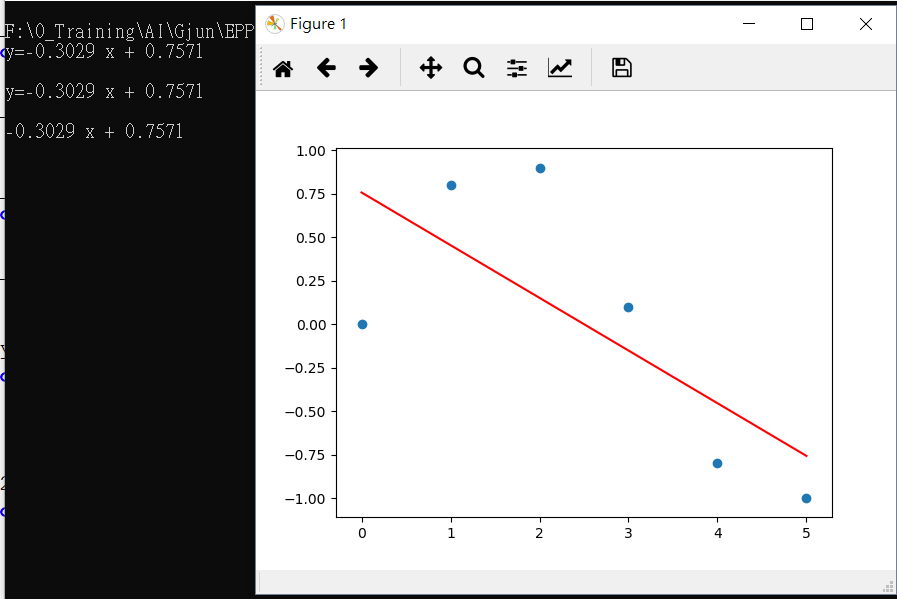This screenshot has height=599, width=897.
Task: Reset plot to original view with Home icon
Action: click(x=283, y=68)
